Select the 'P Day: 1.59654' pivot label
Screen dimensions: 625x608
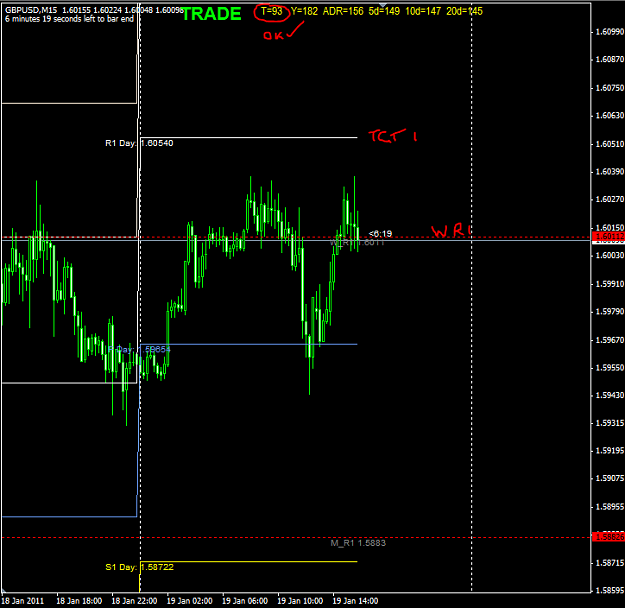[139, 350]
